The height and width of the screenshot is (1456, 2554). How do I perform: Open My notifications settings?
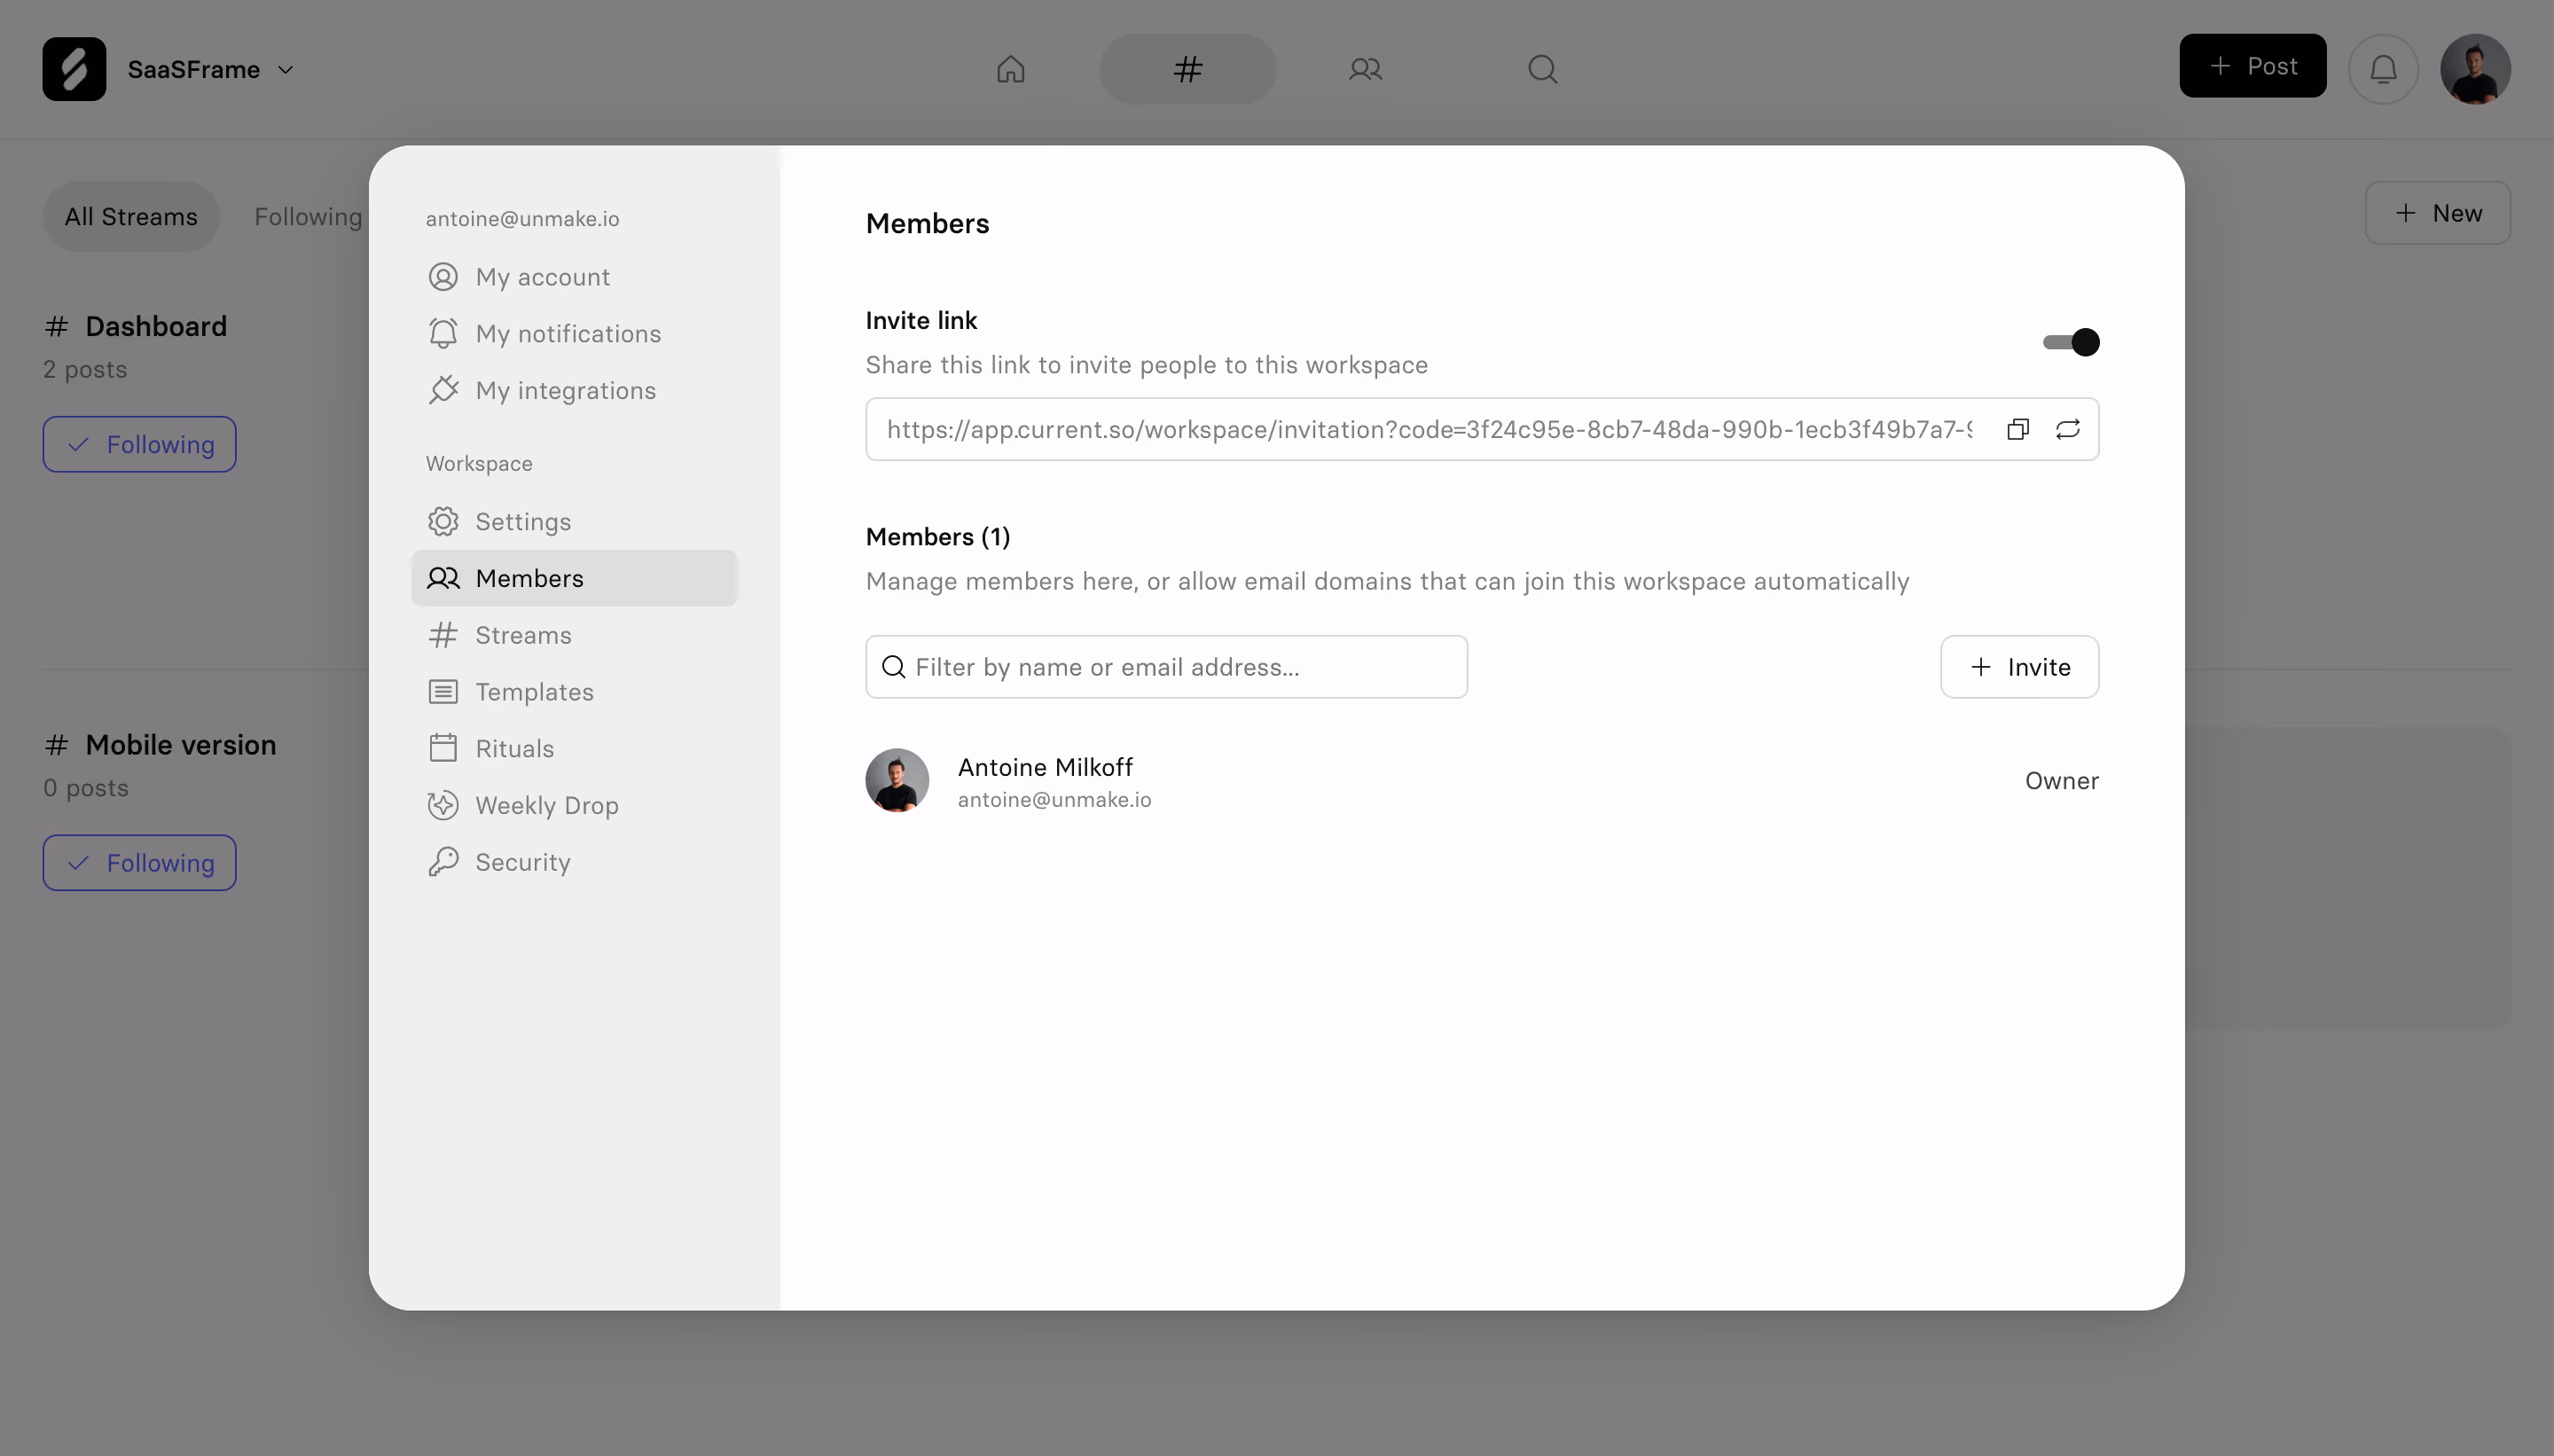(574, 334)
